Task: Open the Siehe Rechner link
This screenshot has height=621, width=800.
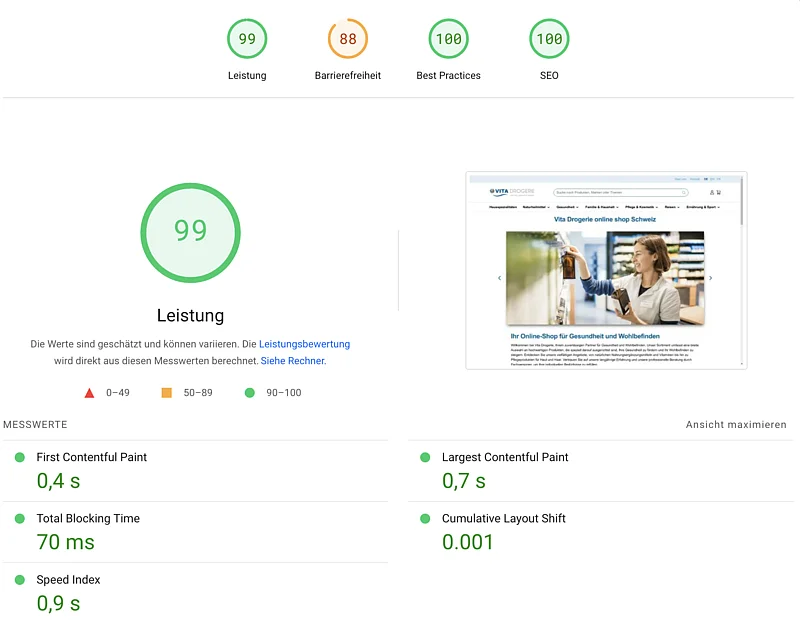Action: click(x=292, y=361)
